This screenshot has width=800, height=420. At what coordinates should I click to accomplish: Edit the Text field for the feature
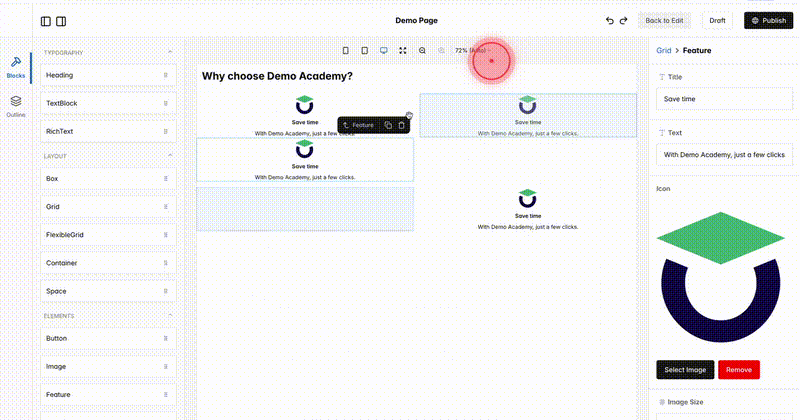[724, 155]
